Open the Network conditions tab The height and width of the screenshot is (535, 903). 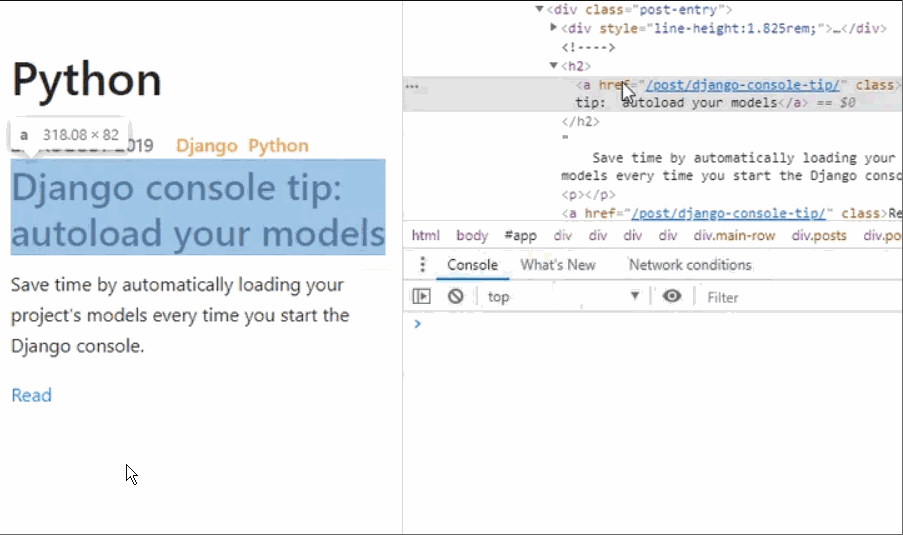click(x=690, y=265)
